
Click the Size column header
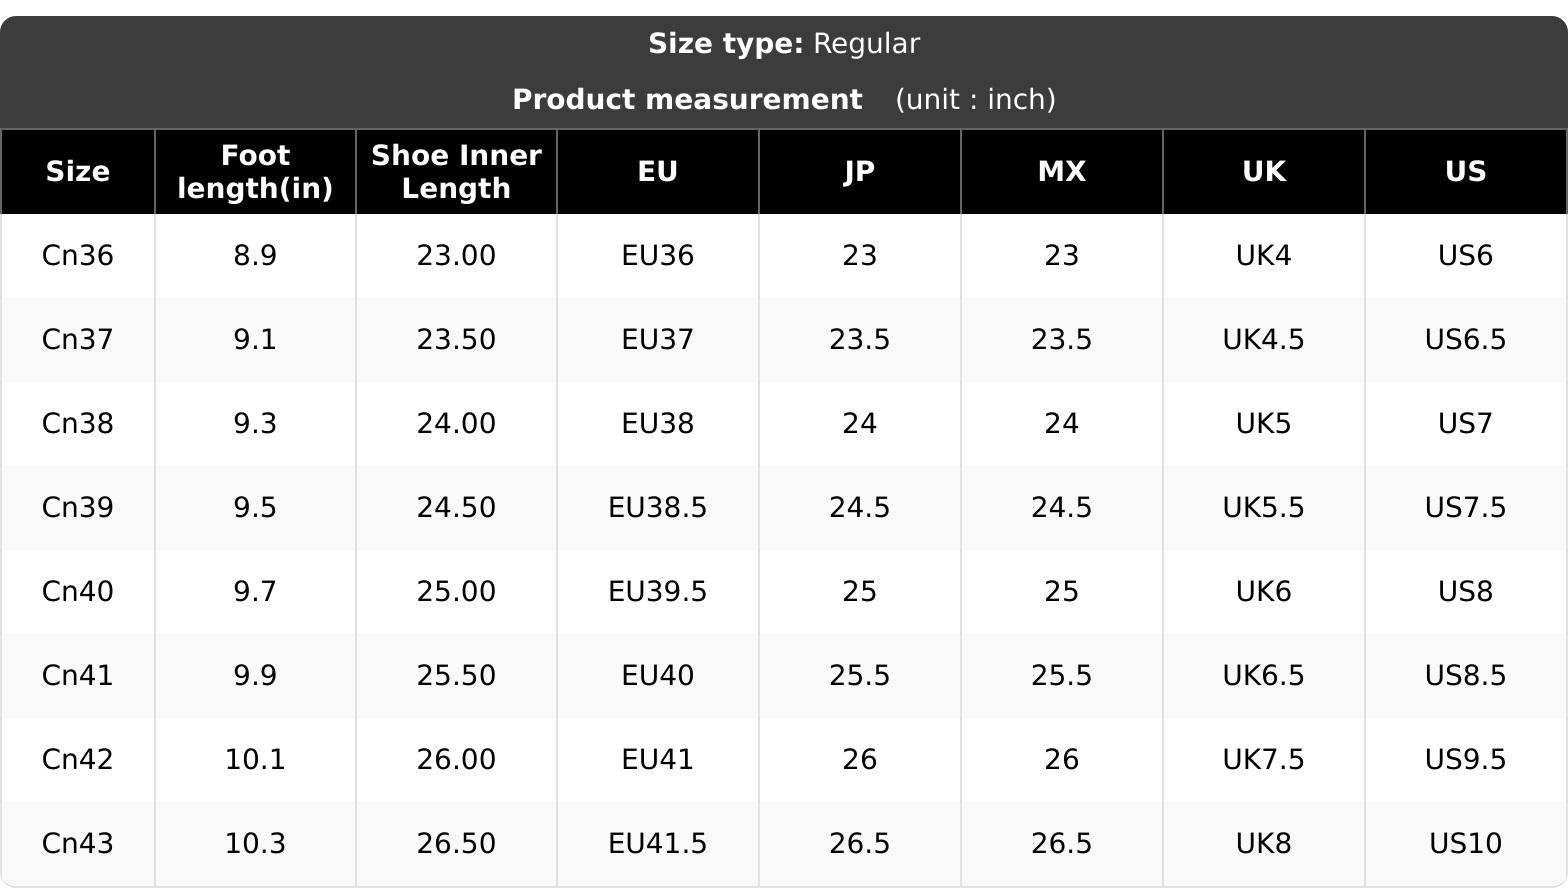coord(78,172)
